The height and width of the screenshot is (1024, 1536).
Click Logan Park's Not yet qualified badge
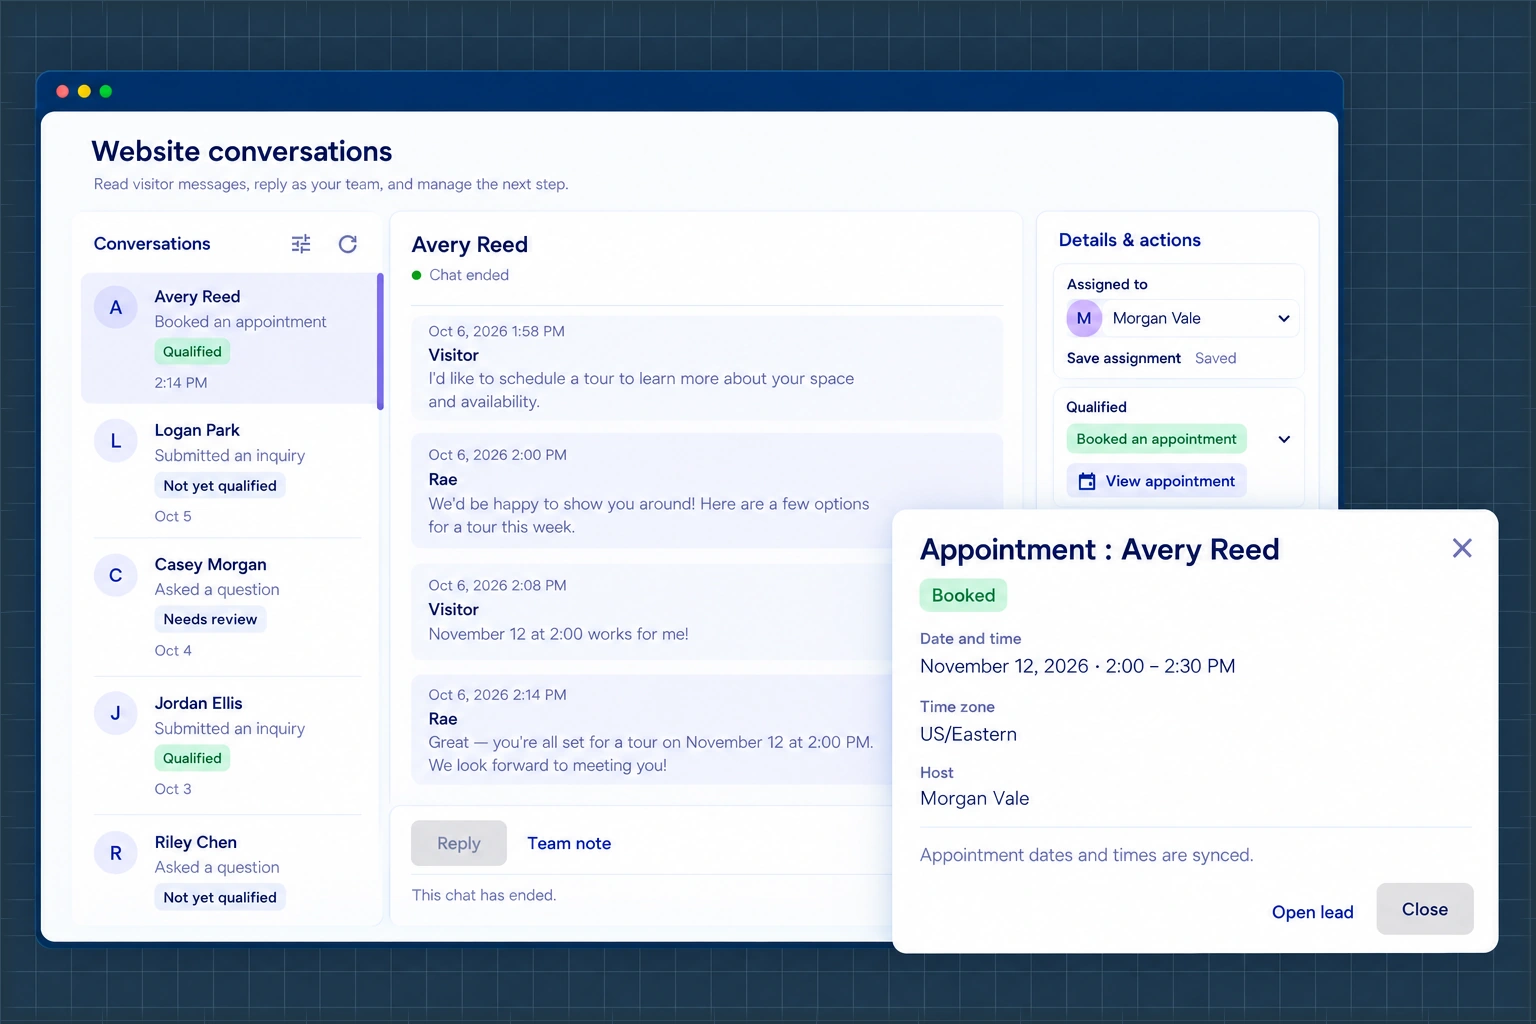point(220,486)
